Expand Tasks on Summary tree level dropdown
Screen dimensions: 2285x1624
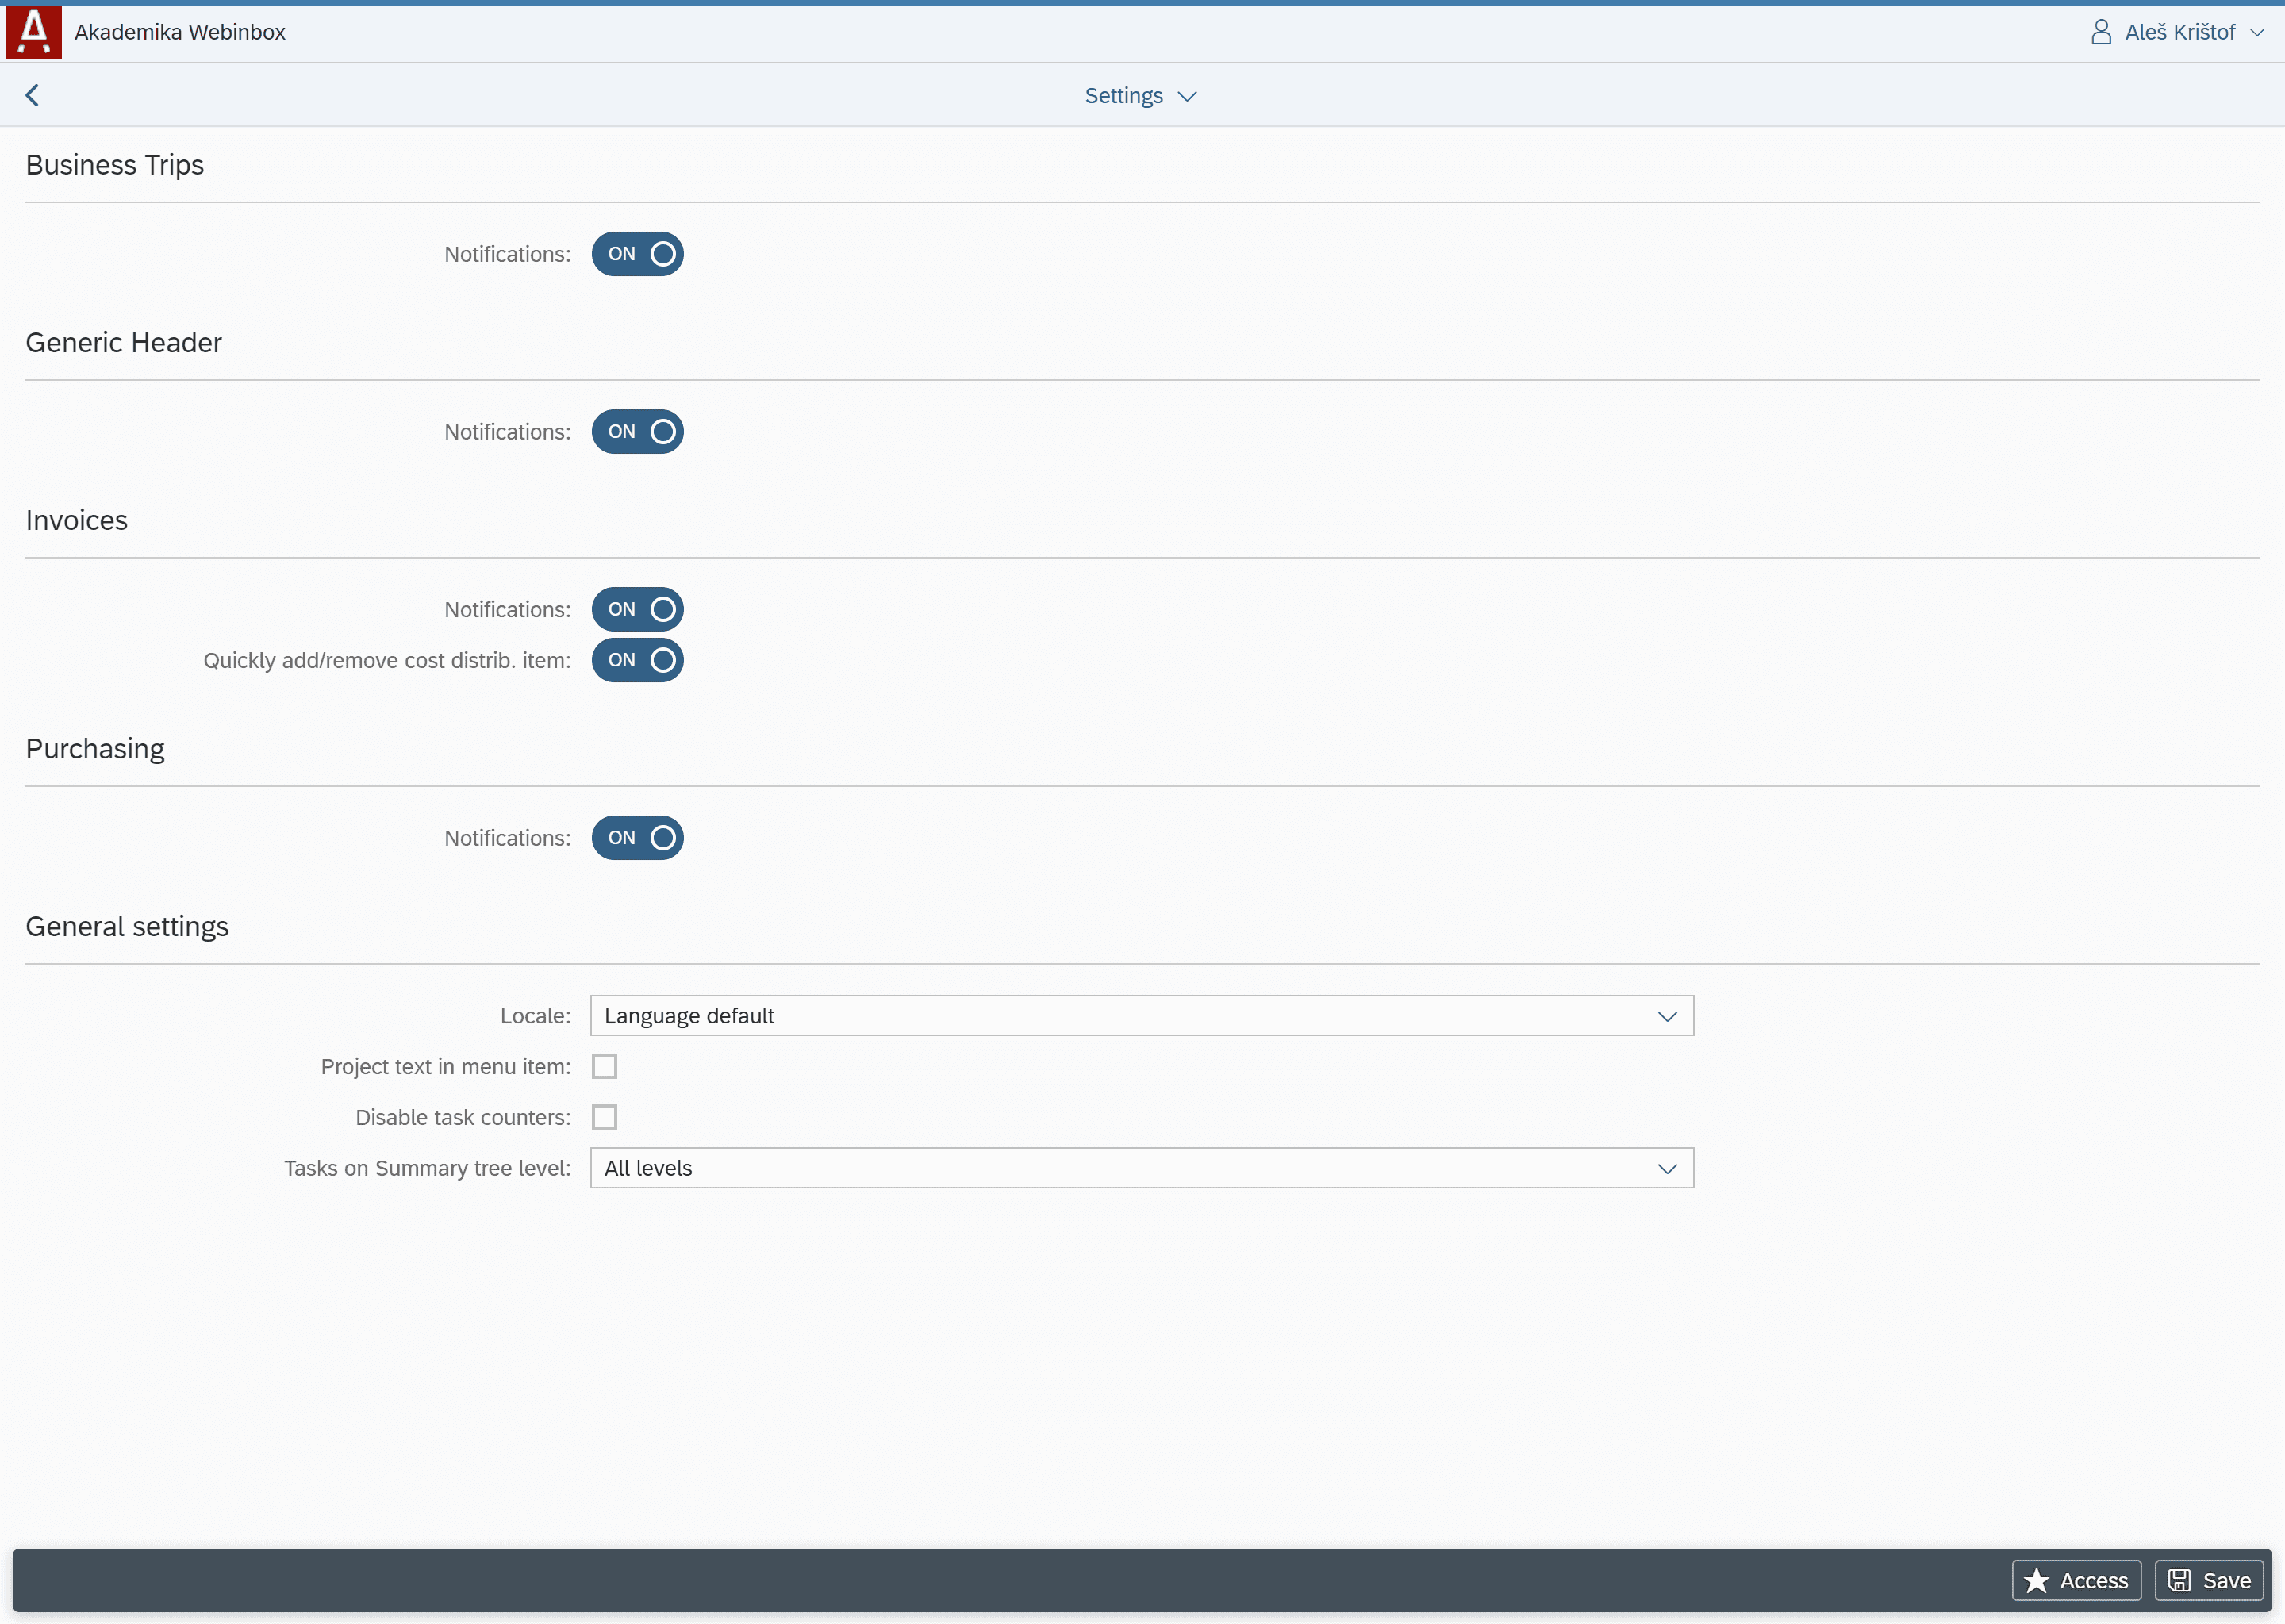click(x=1666, y=1168)
